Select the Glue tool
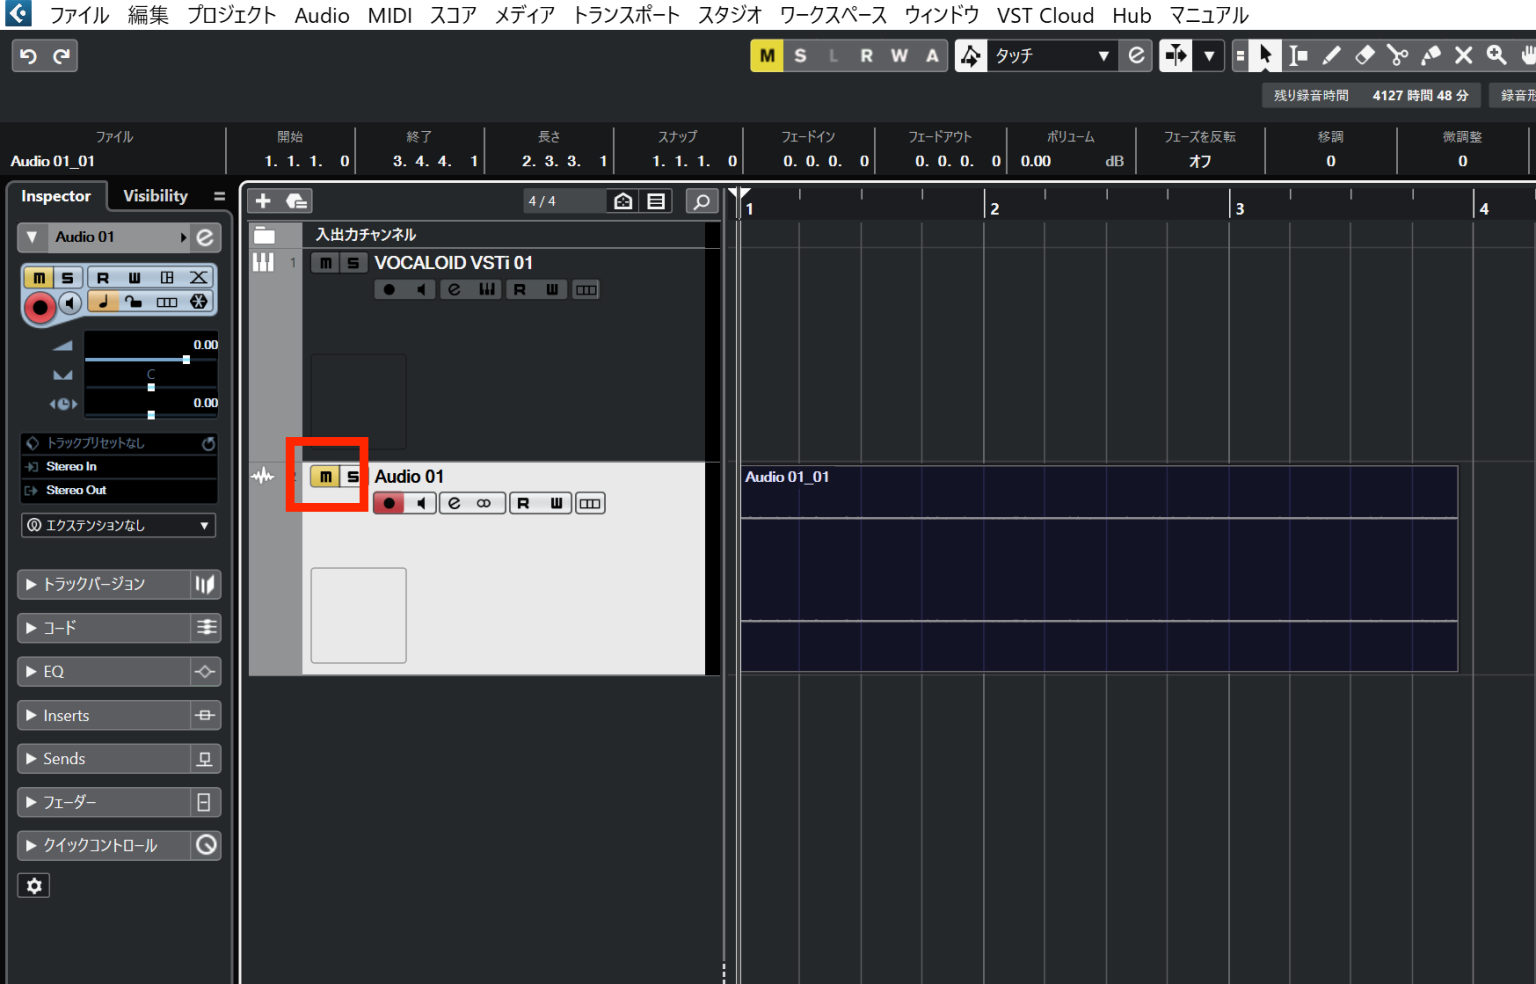The height and width of the screenshot is (984, 1536). (x=1430, y=55)
